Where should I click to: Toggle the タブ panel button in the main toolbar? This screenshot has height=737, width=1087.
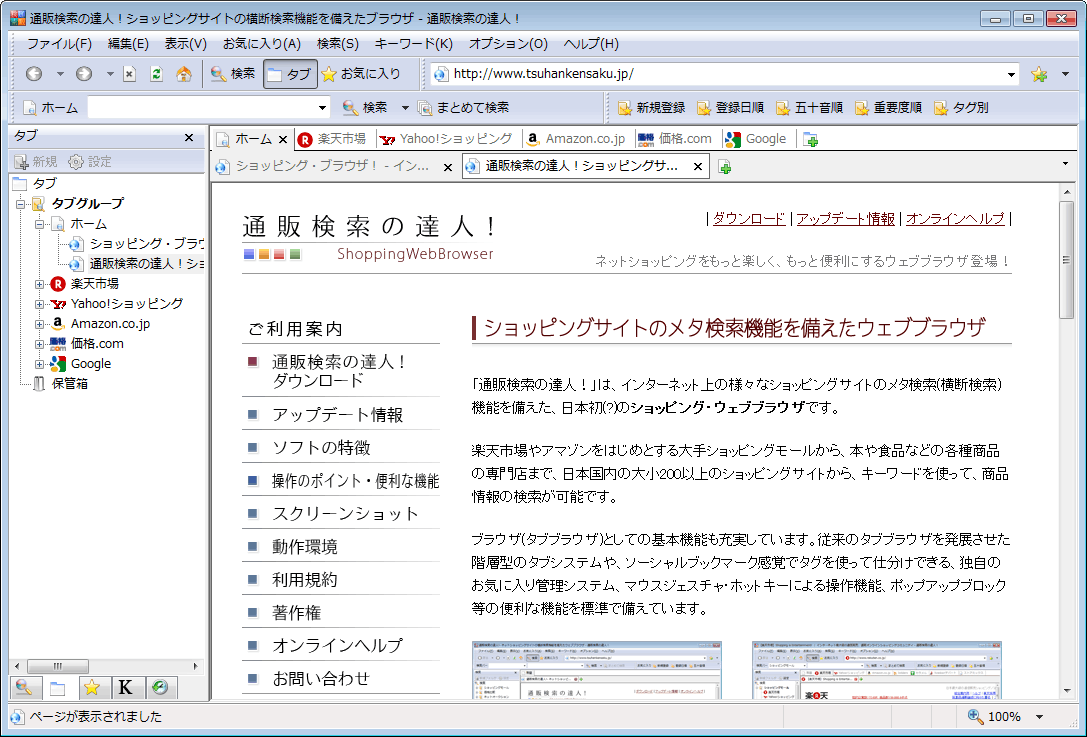click(290, 73)
